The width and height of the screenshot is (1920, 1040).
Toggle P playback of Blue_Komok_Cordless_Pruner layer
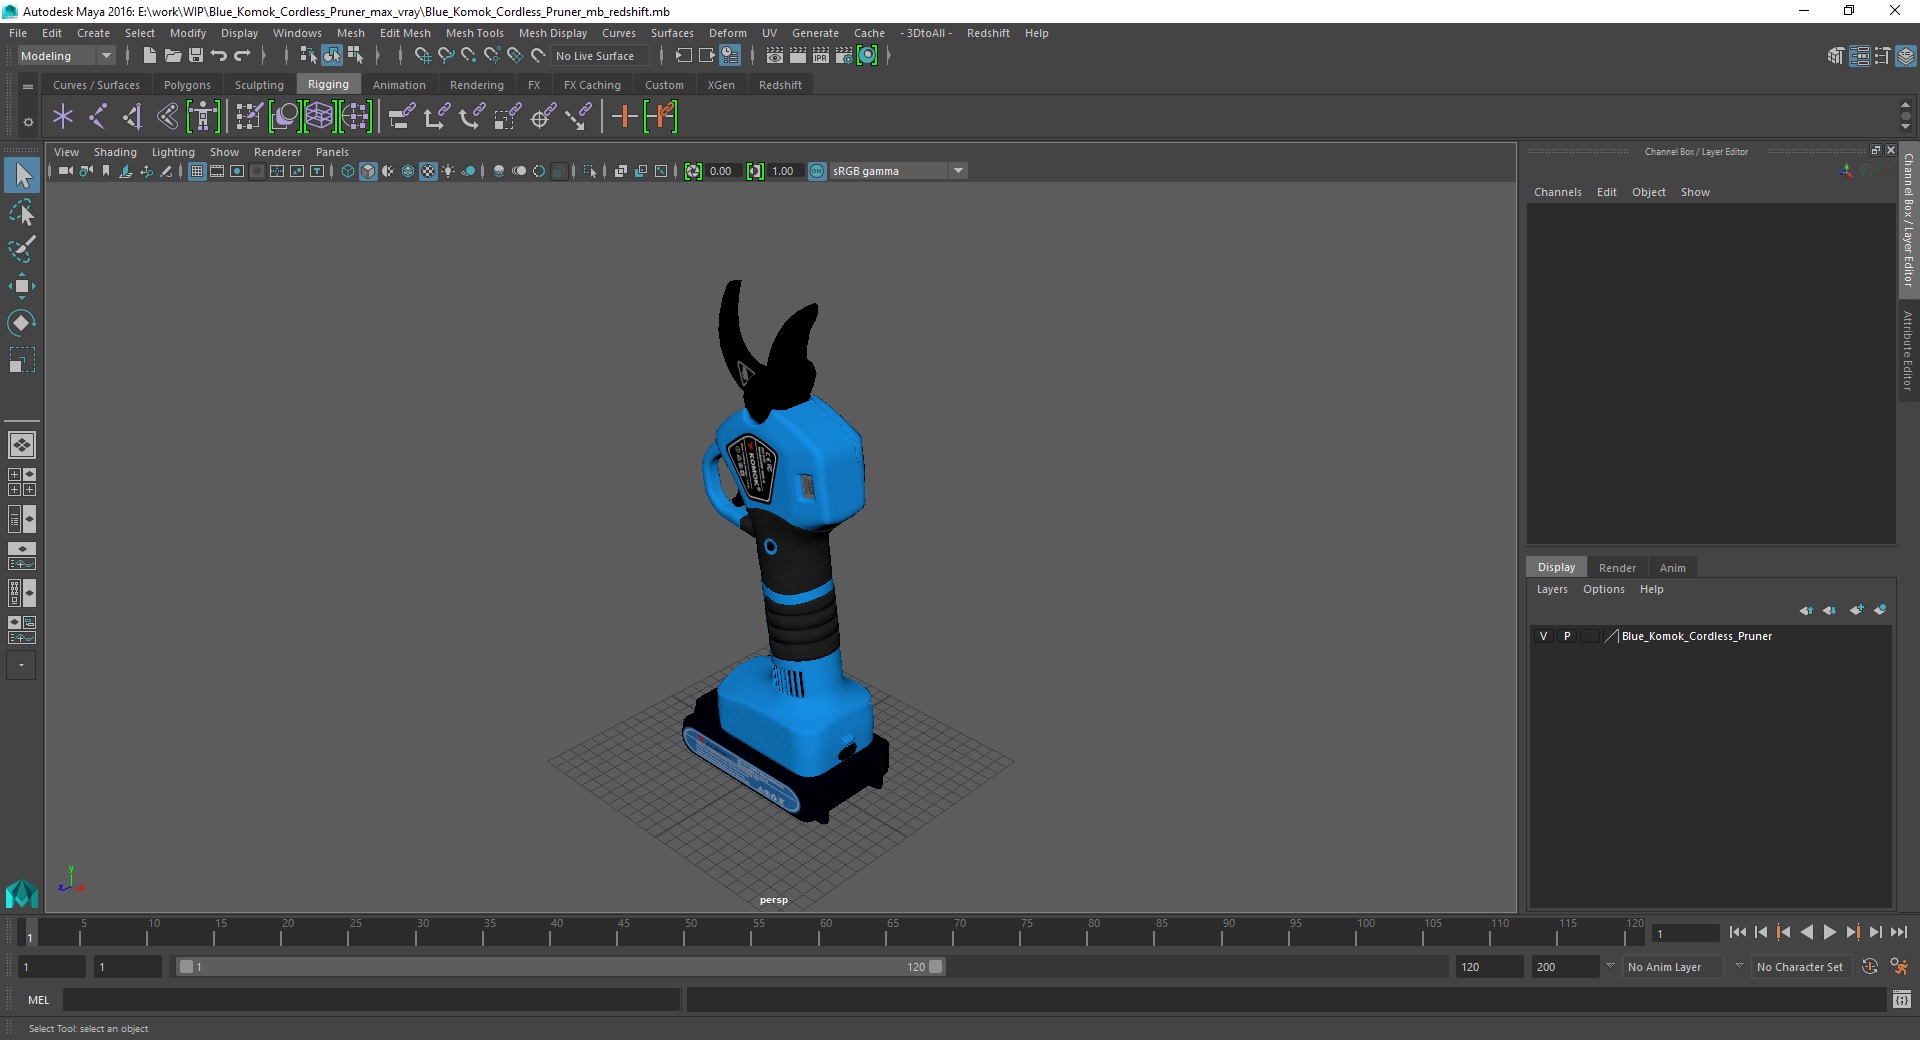[x=1567, y=636]
